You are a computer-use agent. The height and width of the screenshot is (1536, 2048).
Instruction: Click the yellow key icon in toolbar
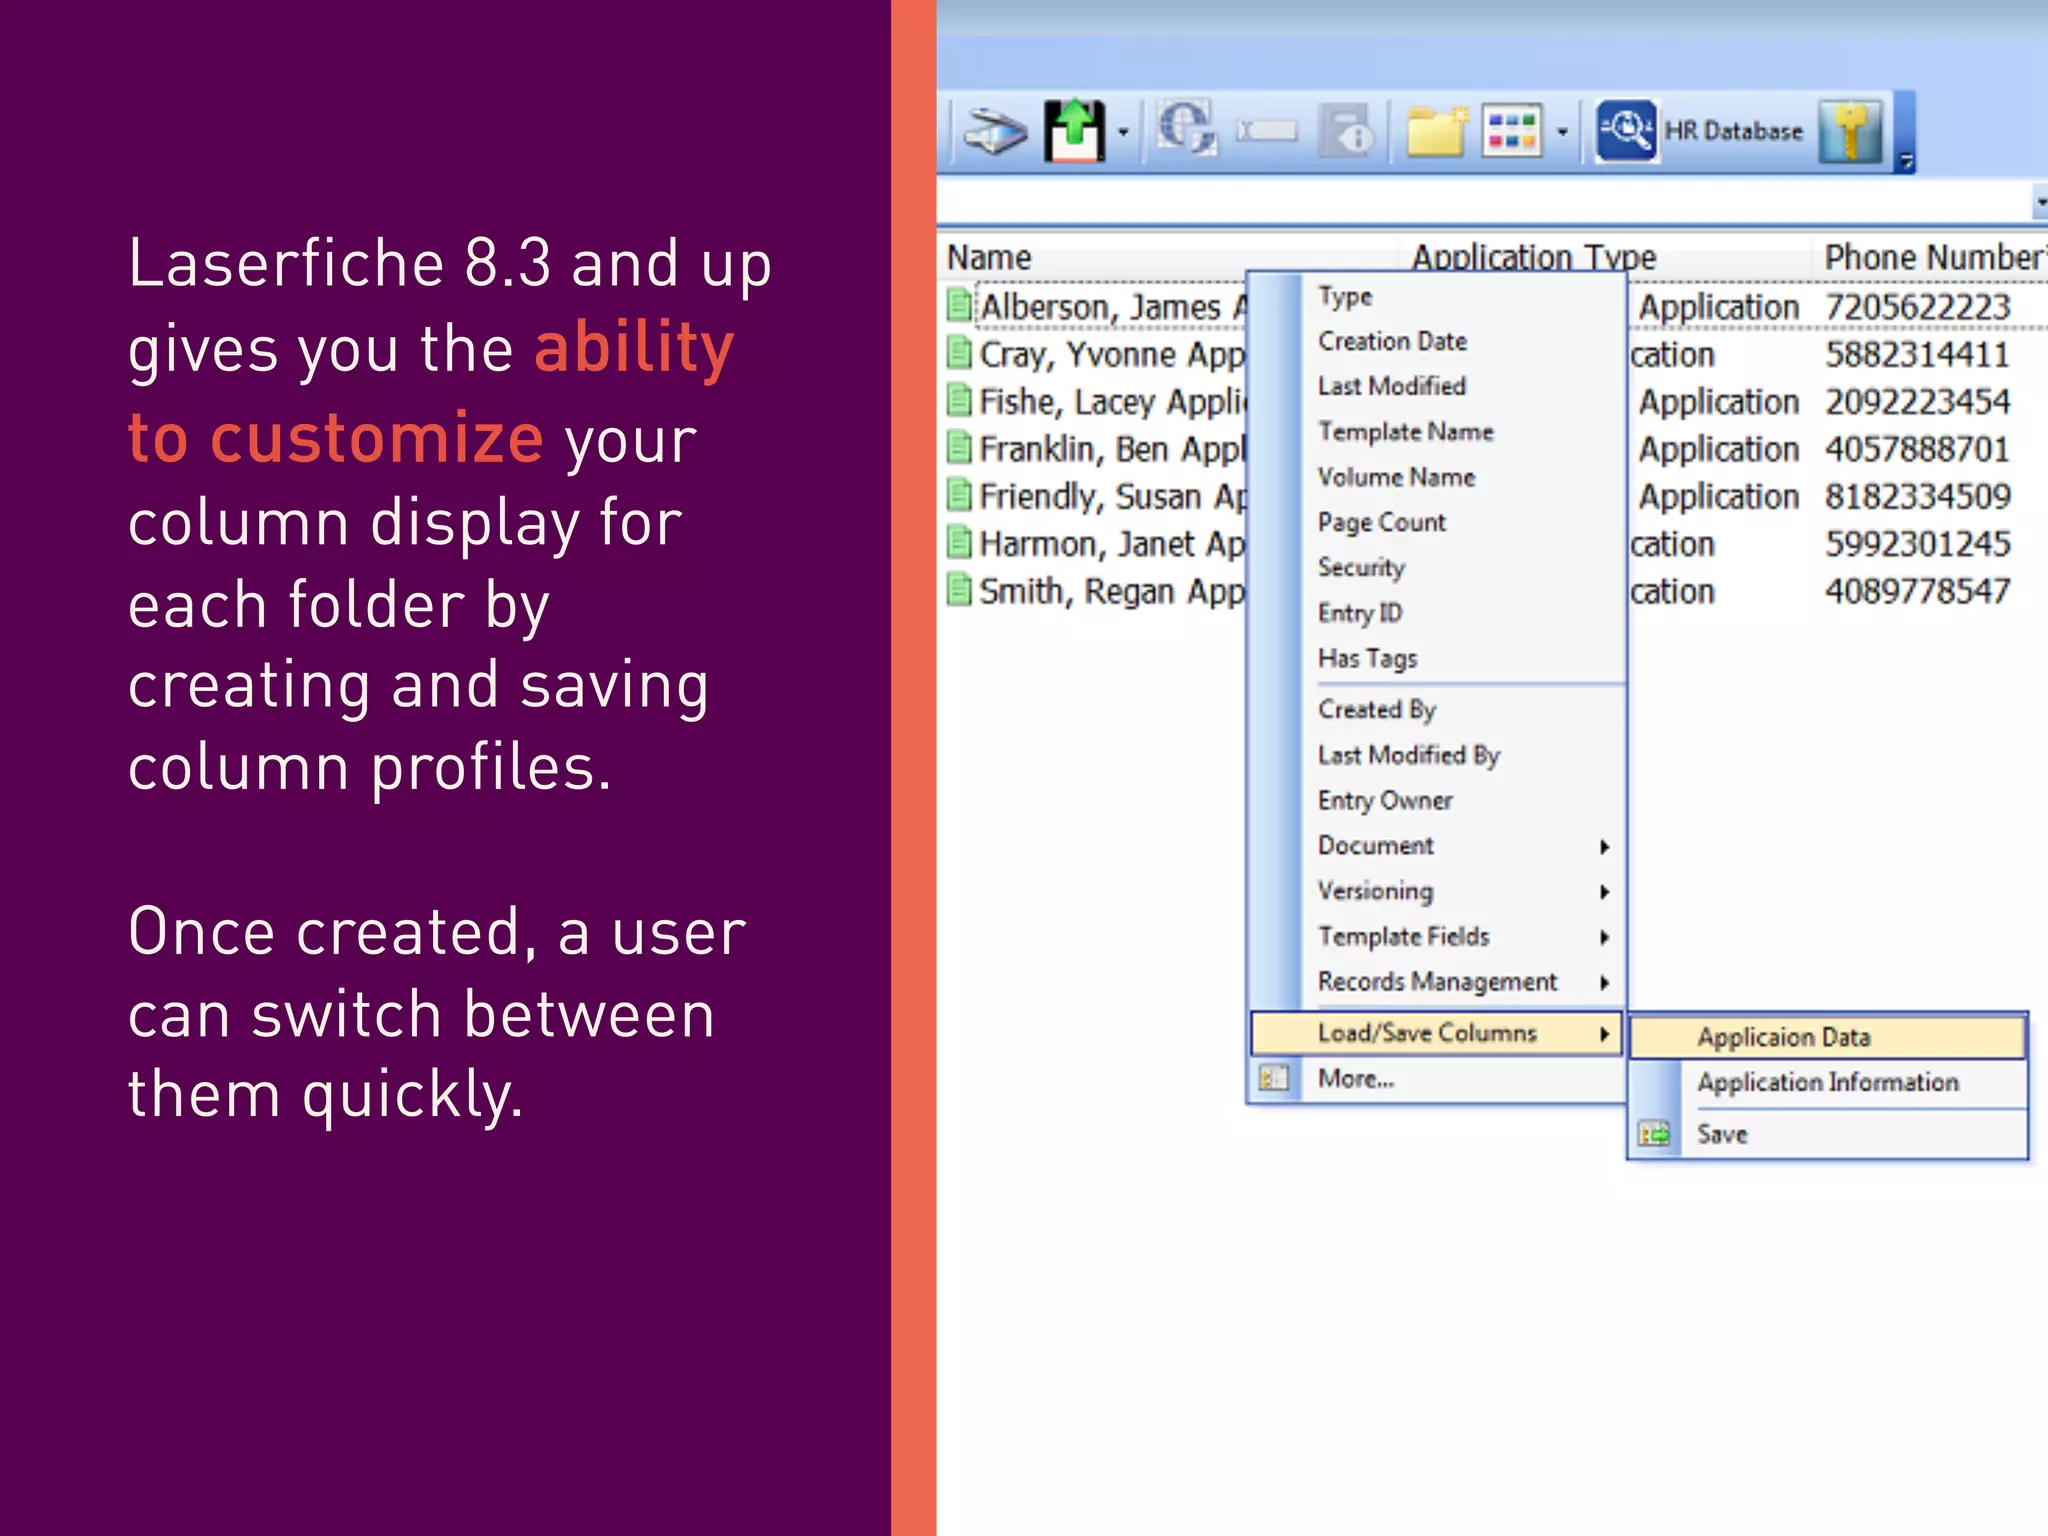coord(1851,131)
